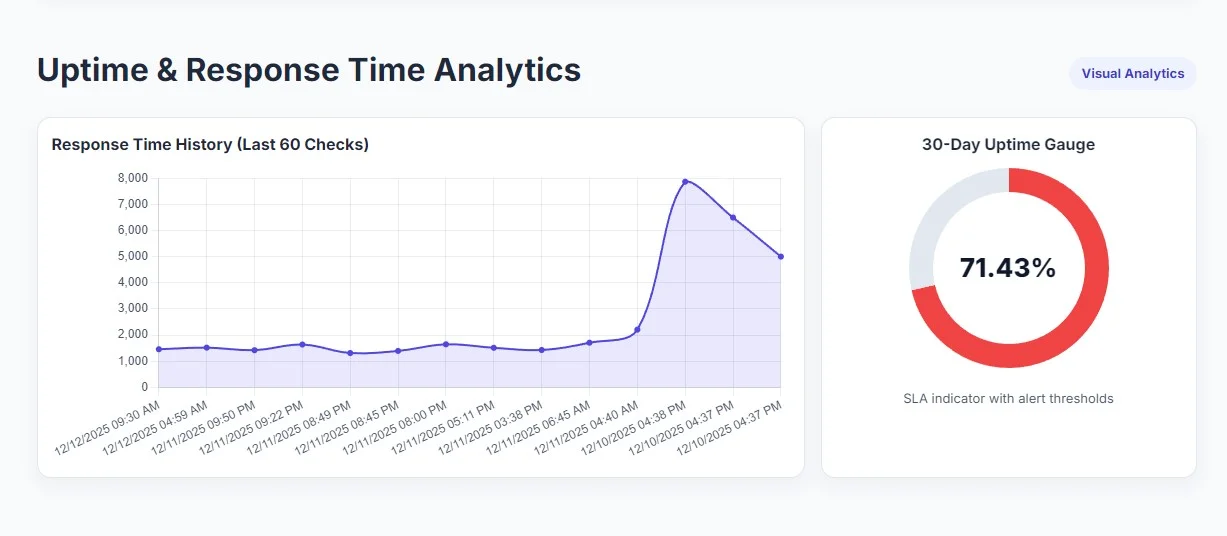
Task: Click the 71.43% gauge center value
Action: pos(1008,268)
